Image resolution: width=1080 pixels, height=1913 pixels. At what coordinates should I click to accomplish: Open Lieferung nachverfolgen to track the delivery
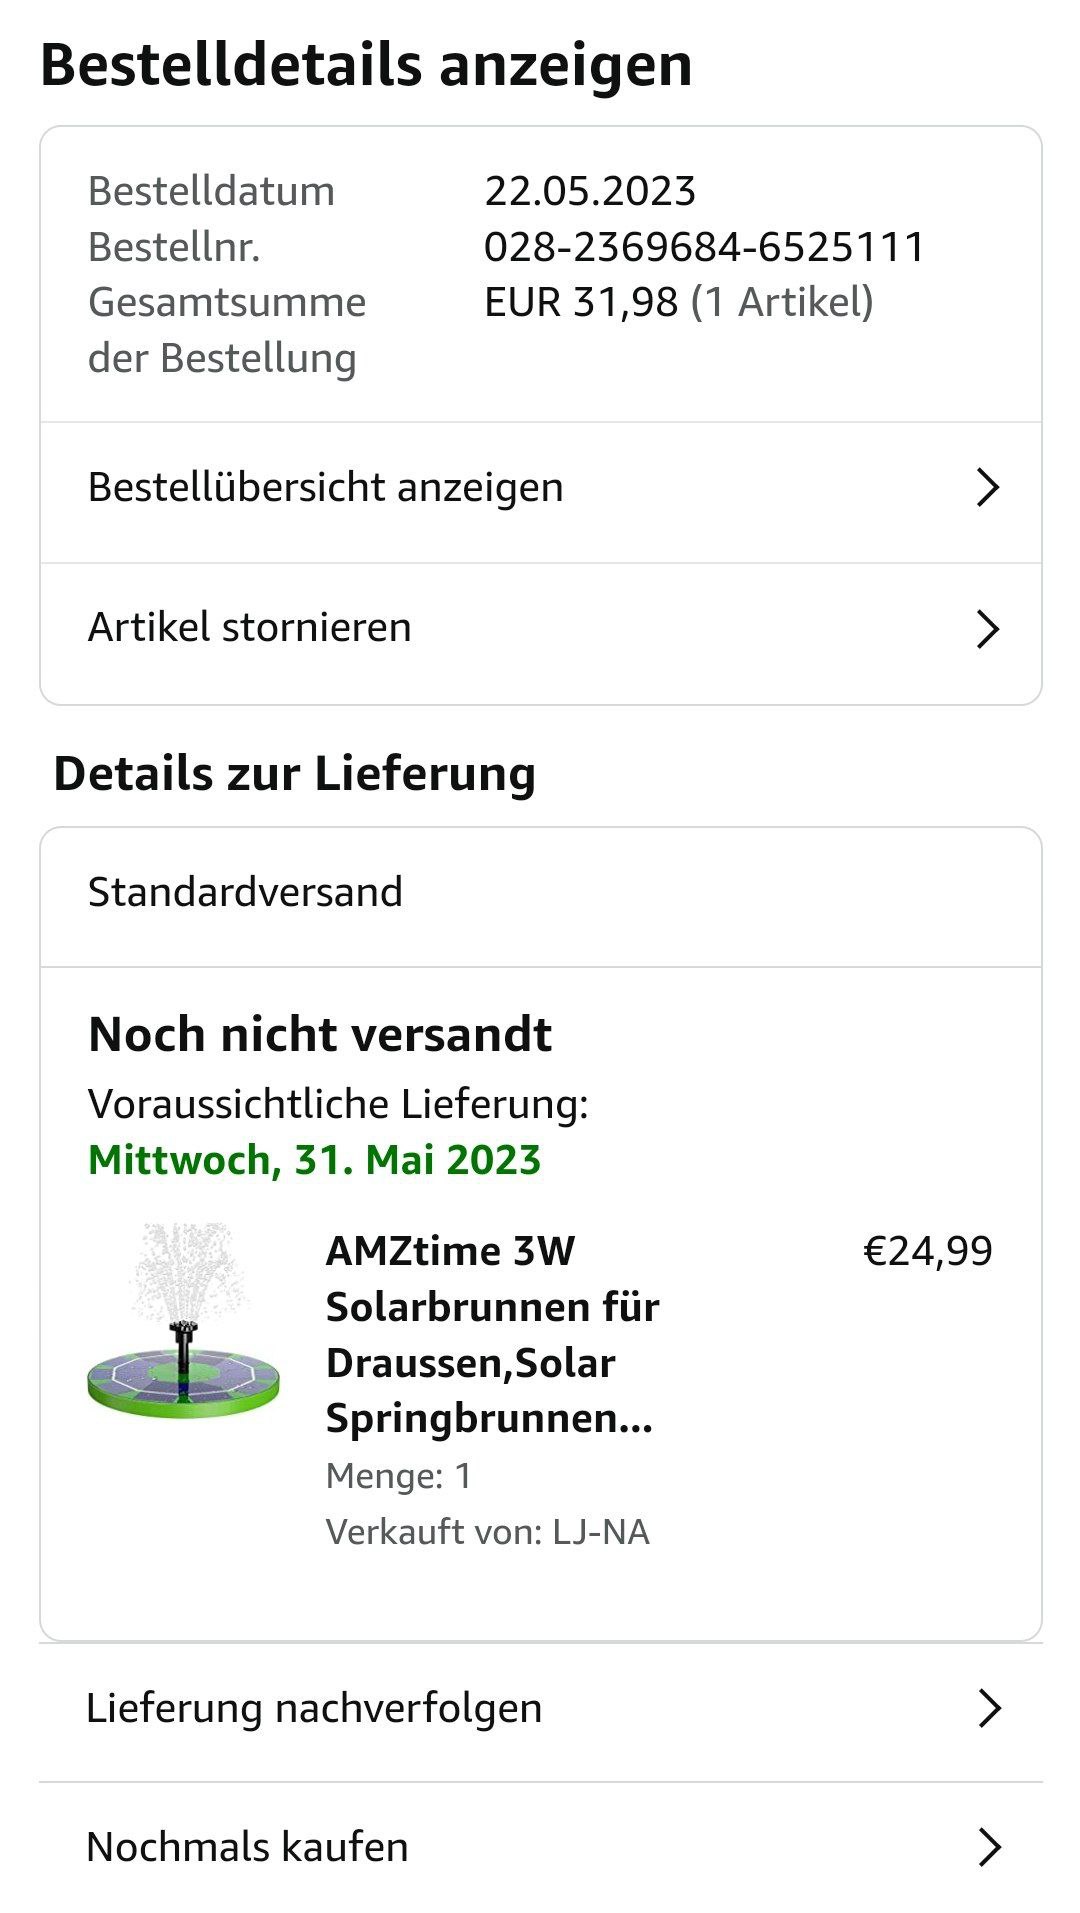click(x=314, y=1708)
